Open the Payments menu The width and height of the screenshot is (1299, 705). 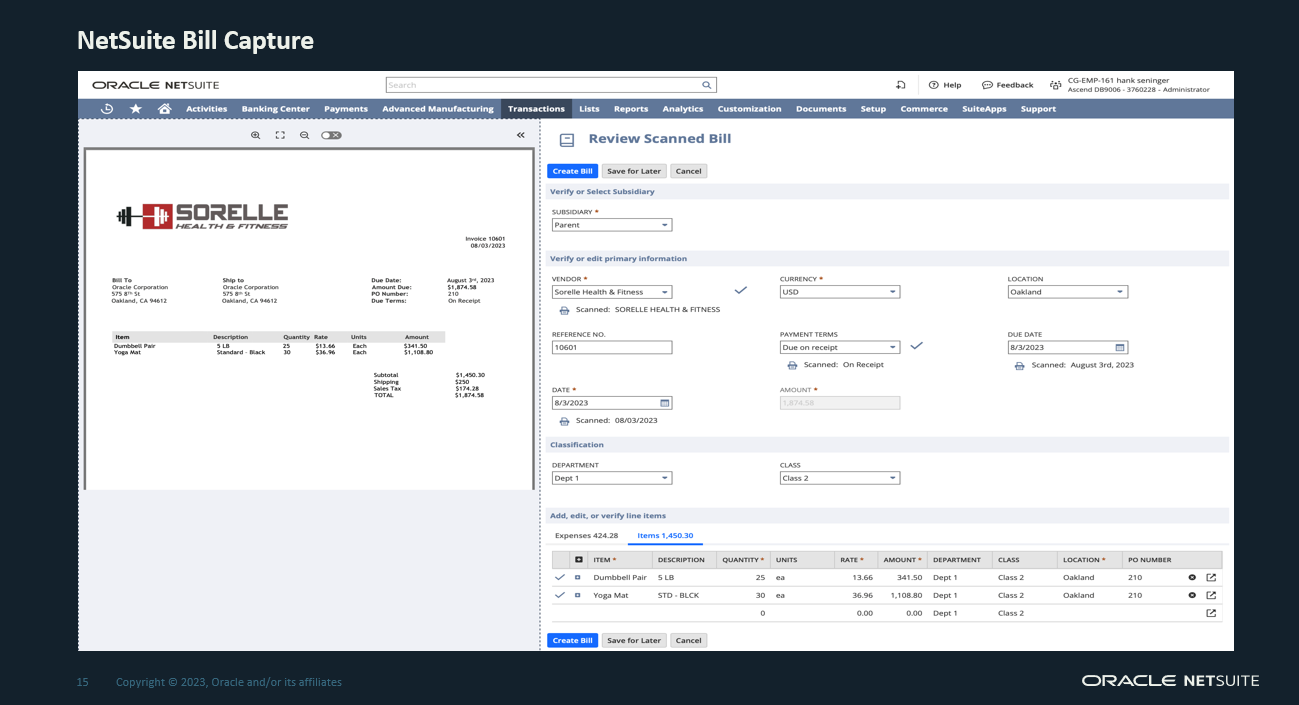click(346, 109)
